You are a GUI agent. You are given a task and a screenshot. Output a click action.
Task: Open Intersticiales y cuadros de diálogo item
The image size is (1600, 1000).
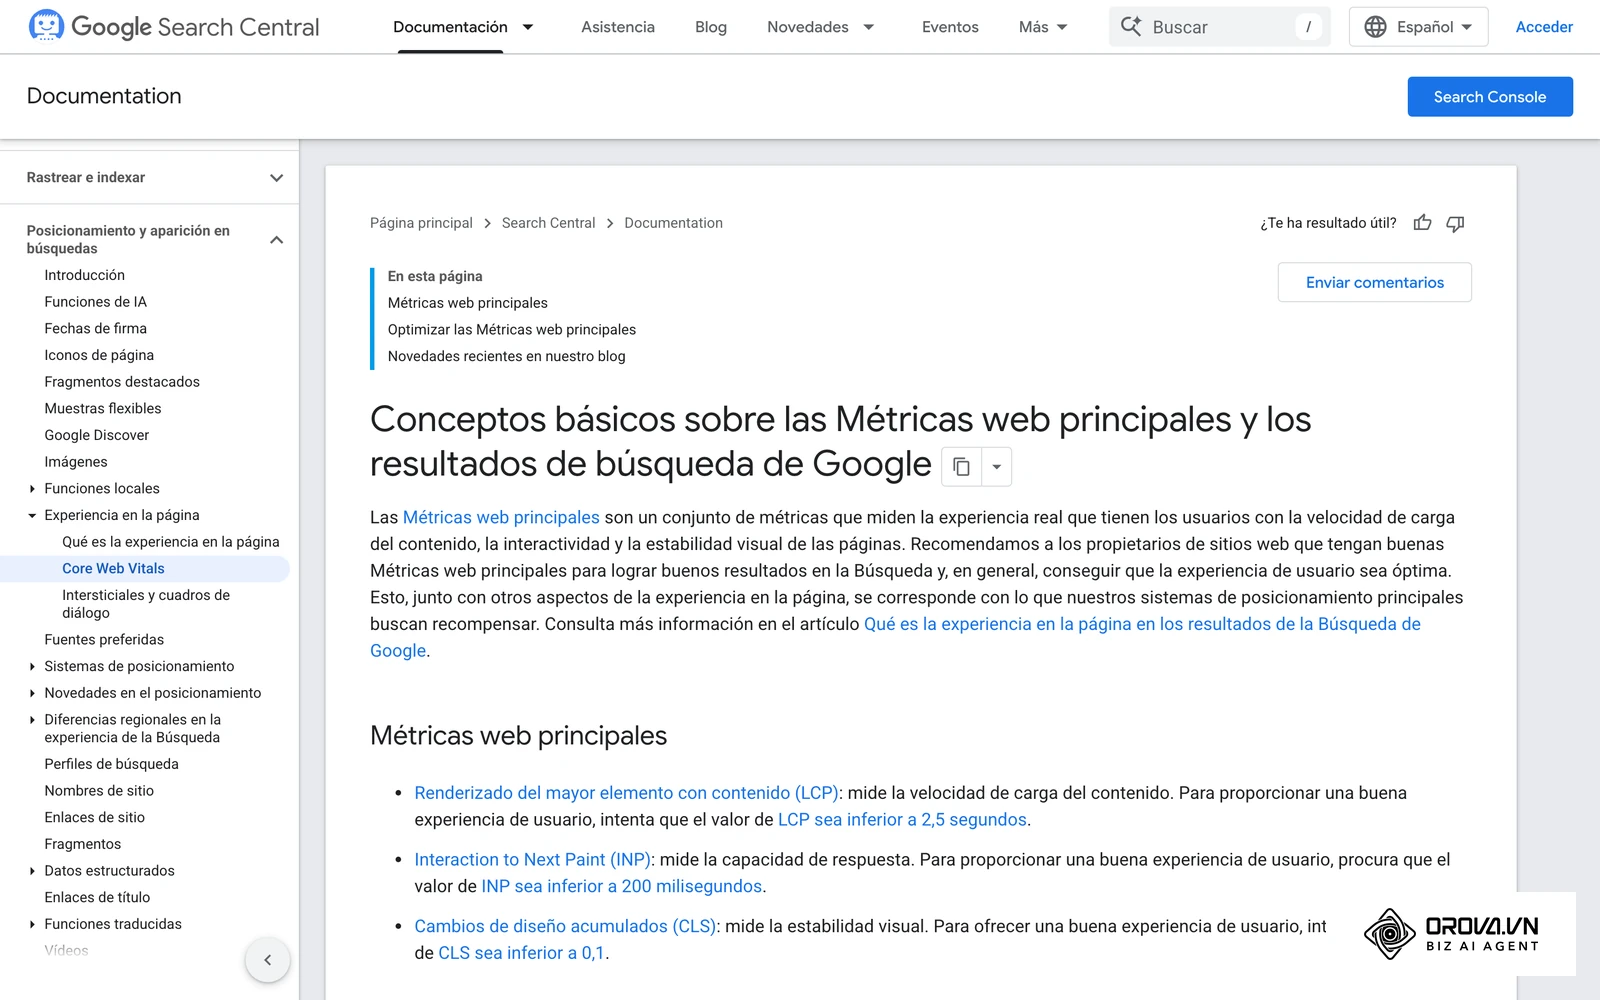[146, 604]
